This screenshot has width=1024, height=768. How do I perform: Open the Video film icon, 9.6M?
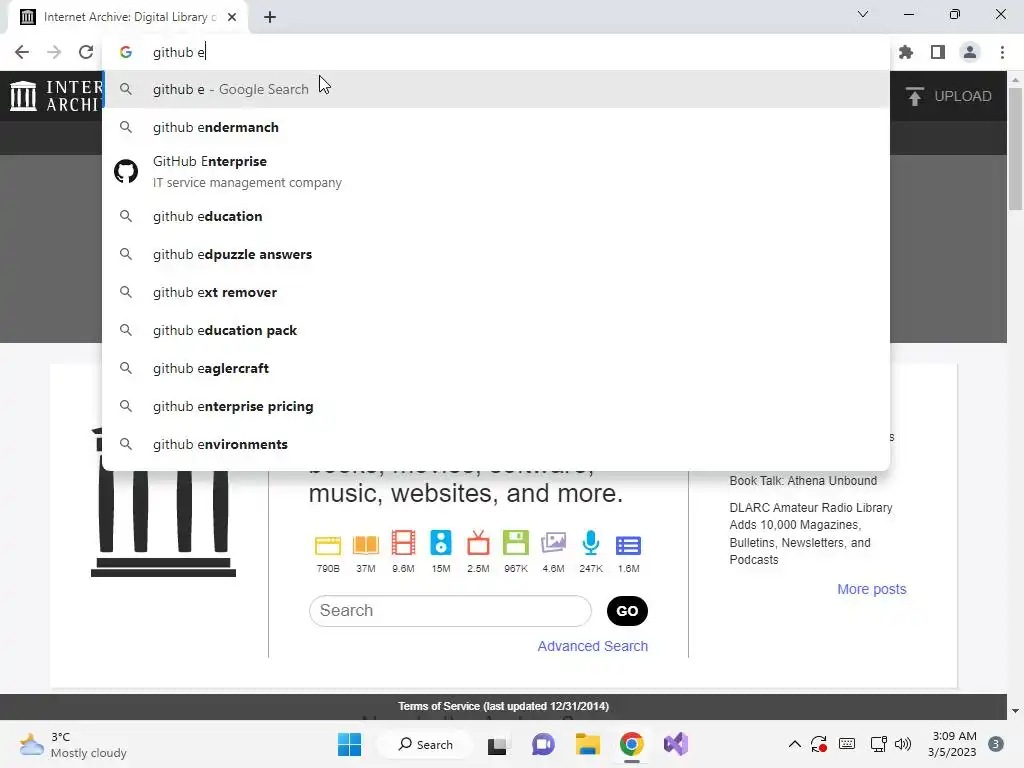point(403,543)
